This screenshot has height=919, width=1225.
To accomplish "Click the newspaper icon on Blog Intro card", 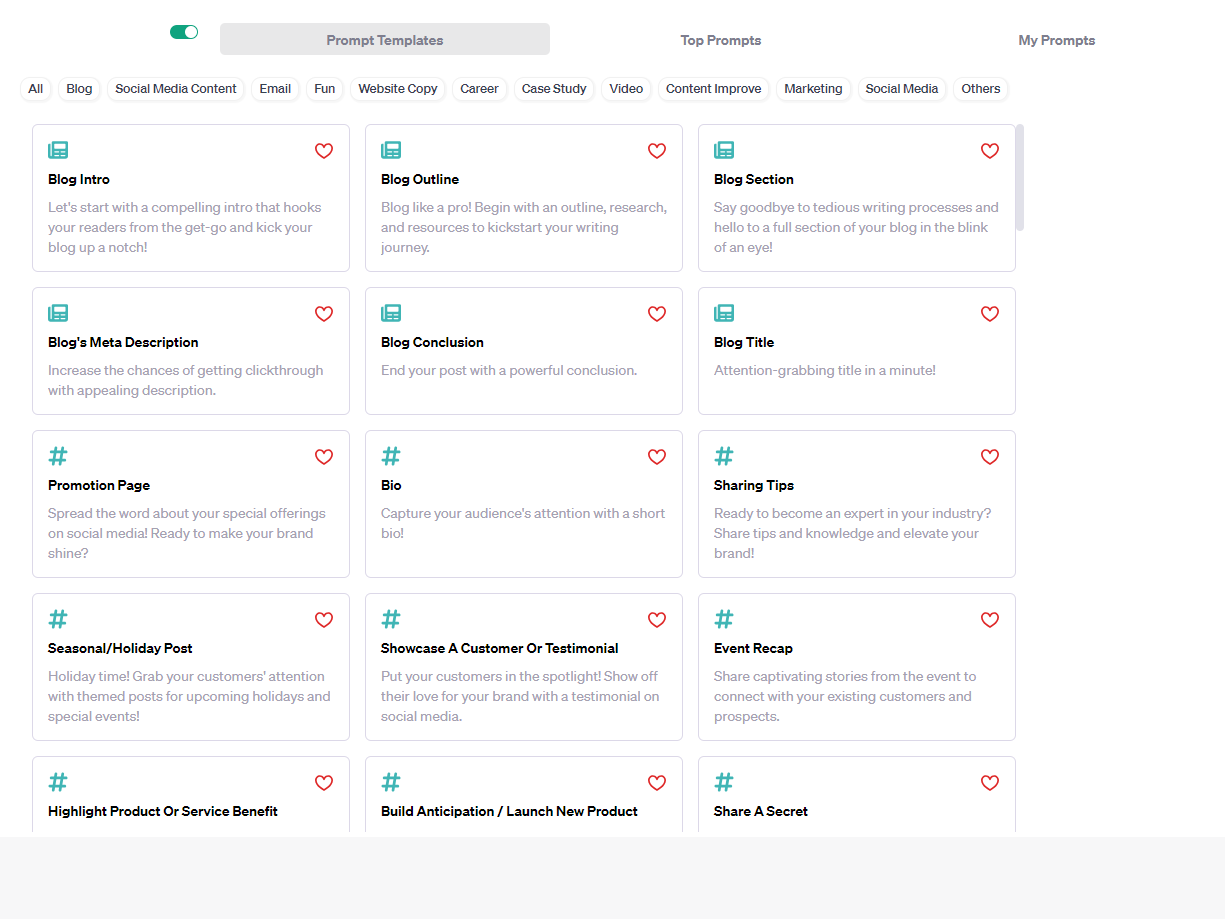I will point(57,148).
